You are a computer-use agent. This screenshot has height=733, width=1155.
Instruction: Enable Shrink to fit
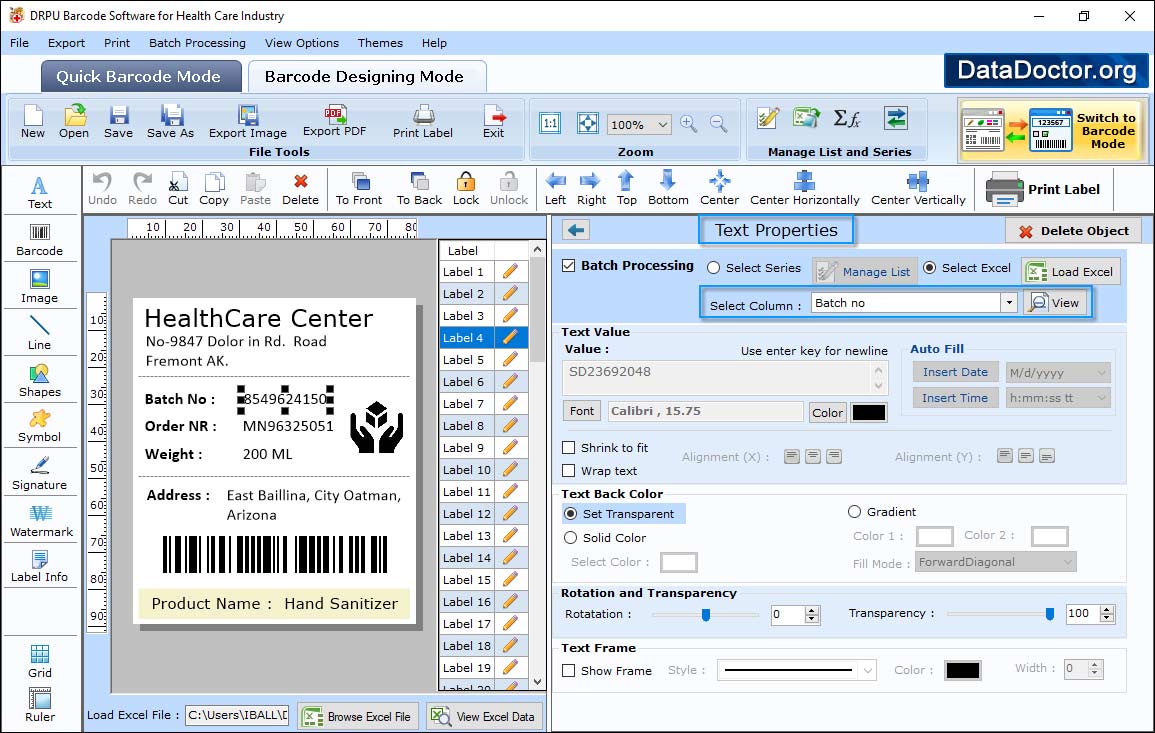click(569, 447)
